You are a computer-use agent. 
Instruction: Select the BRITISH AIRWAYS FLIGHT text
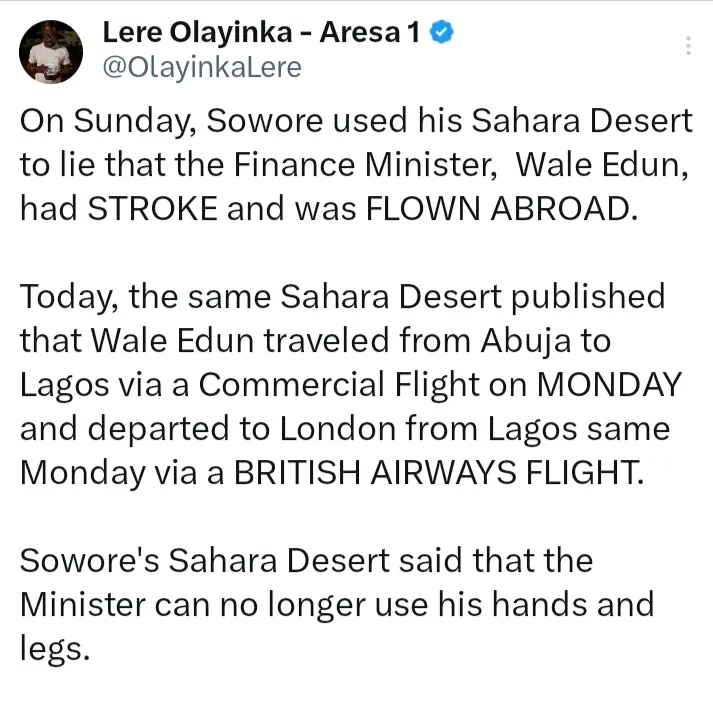(436, 472)
